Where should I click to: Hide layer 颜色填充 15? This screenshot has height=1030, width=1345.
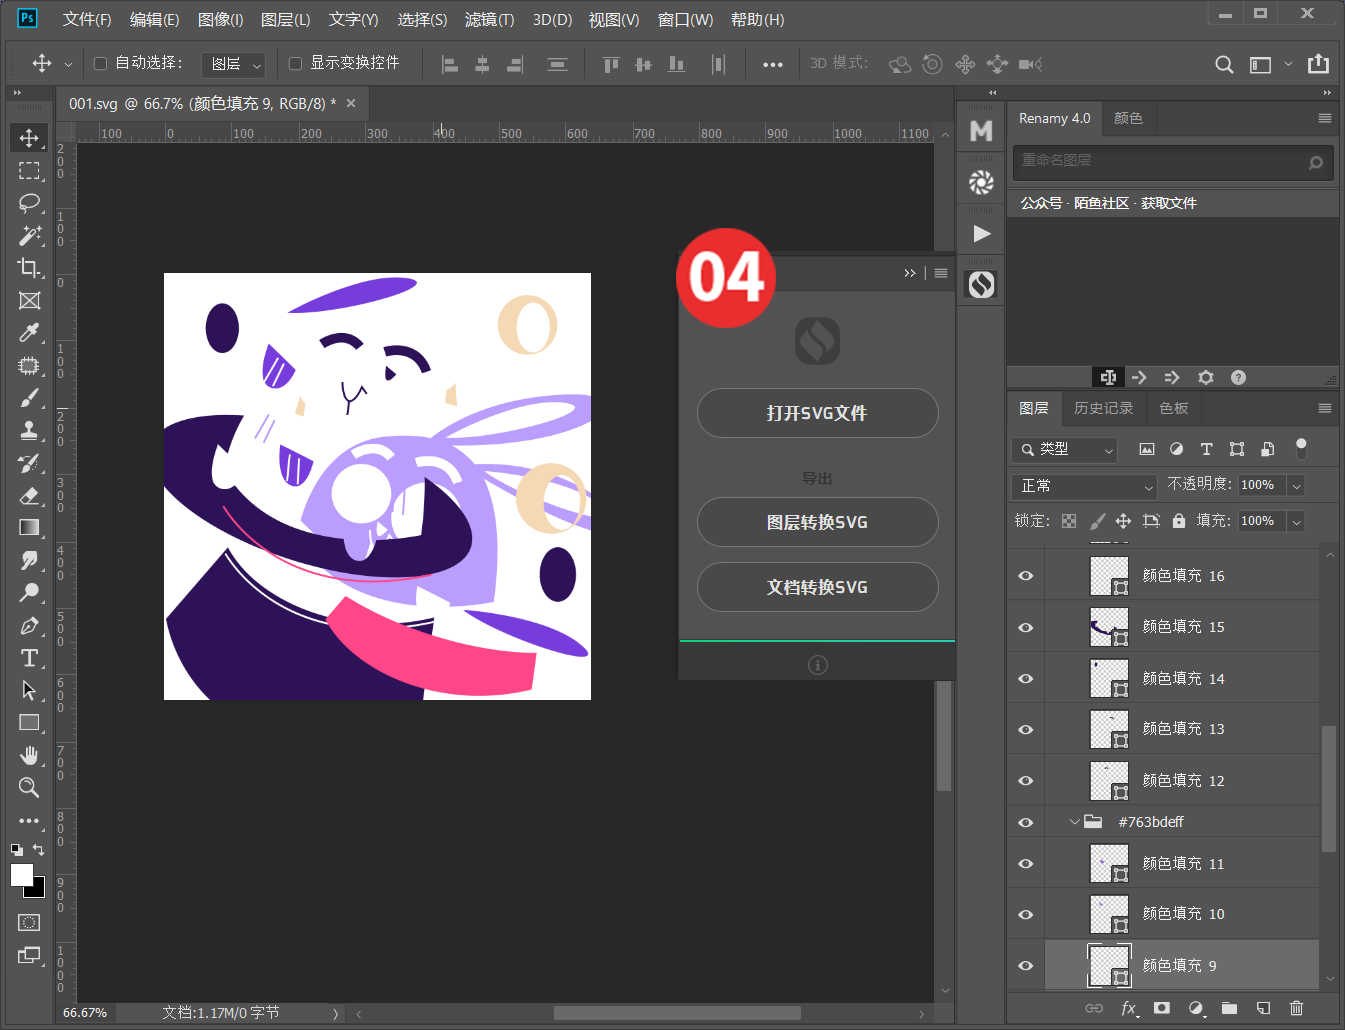(x=1026, y=627)
